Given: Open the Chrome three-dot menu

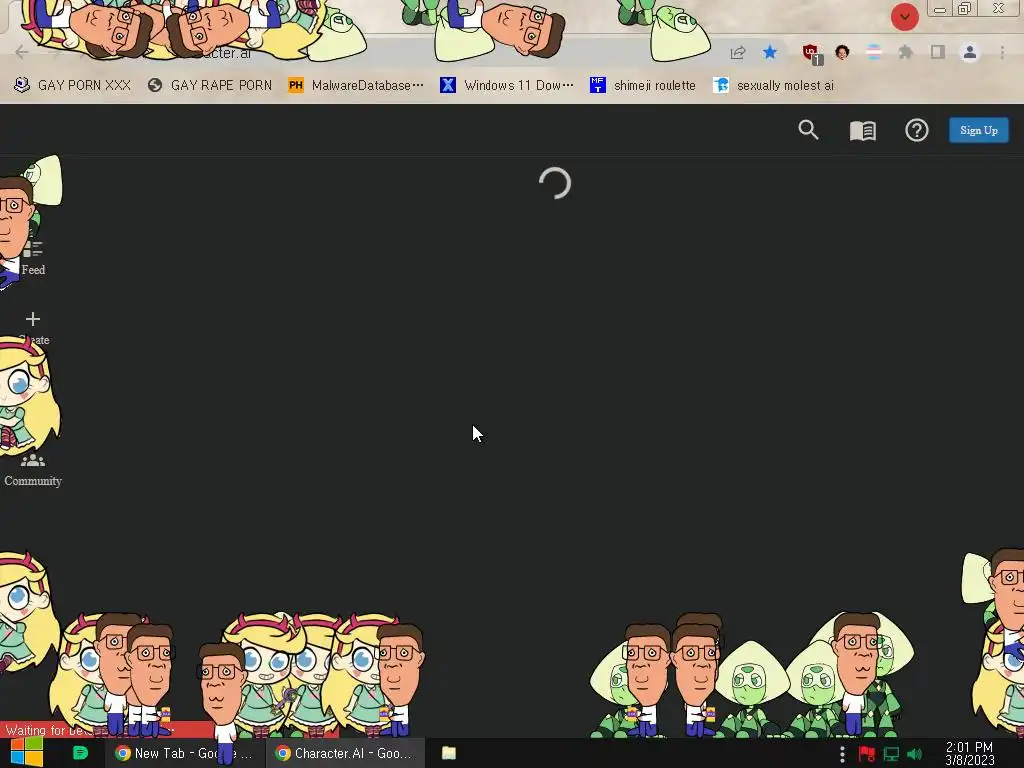Looking at the screenshot, I should click(1002, 52).
